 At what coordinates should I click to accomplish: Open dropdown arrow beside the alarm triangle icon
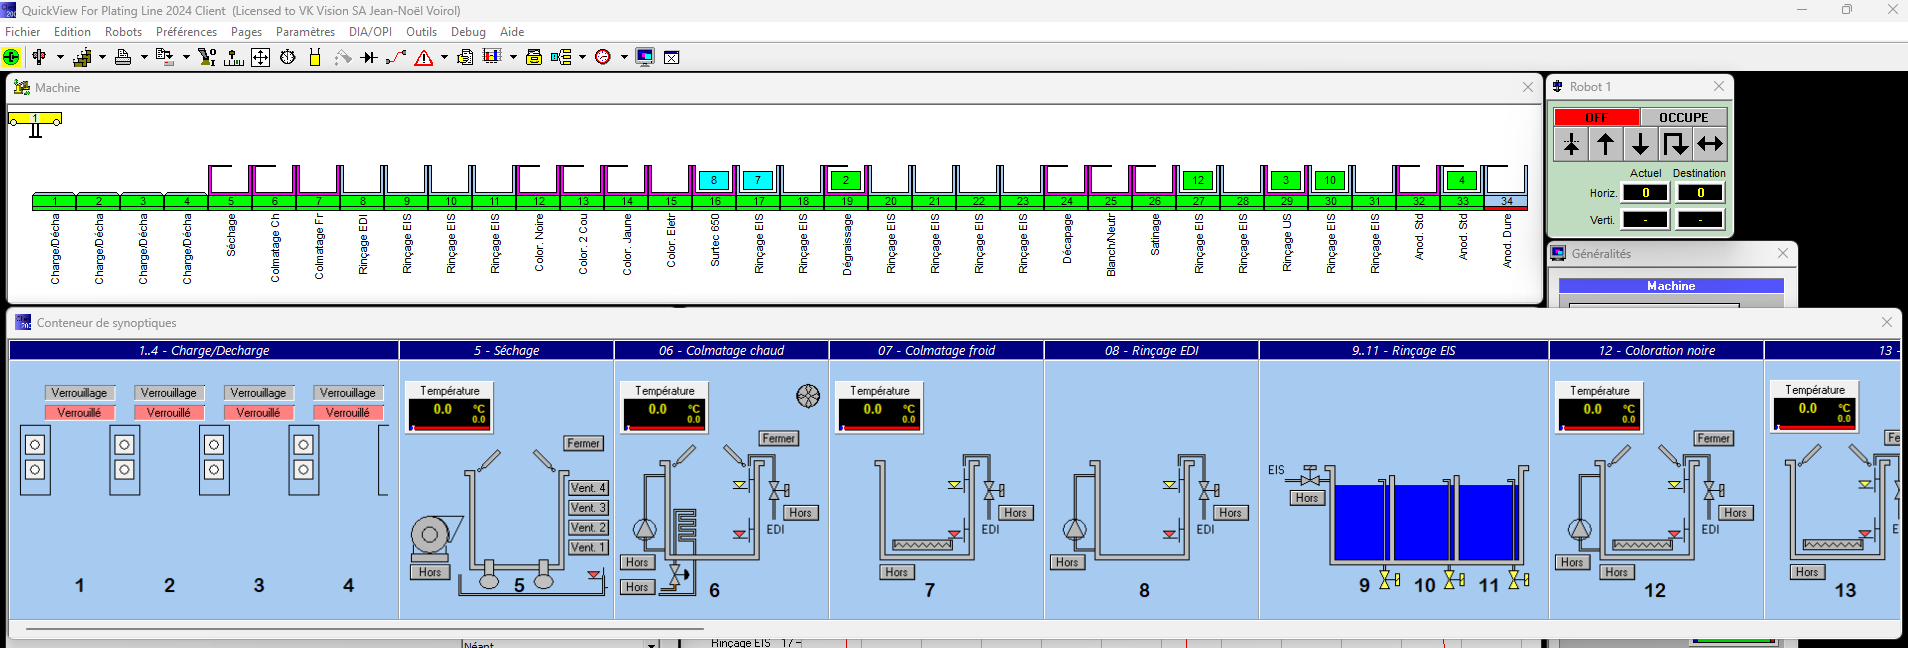tap(444, 57)
